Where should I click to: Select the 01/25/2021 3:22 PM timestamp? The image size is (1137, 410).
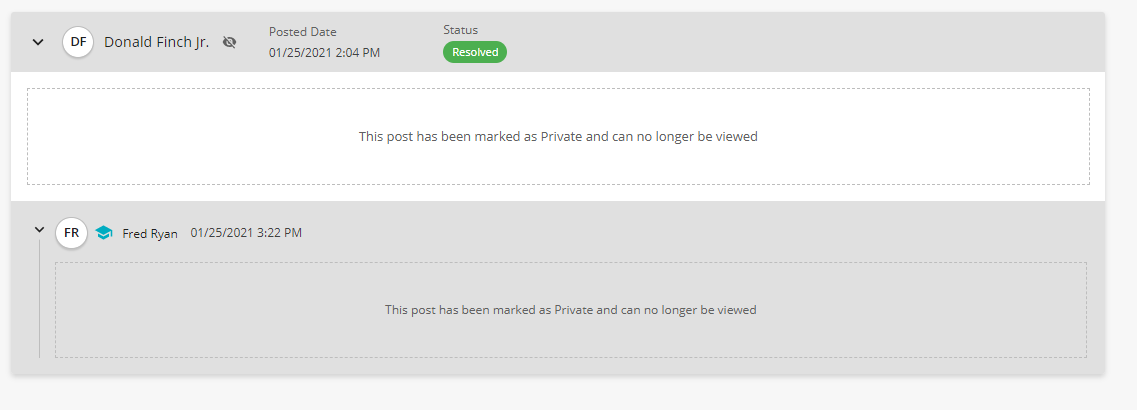point(247,233)
